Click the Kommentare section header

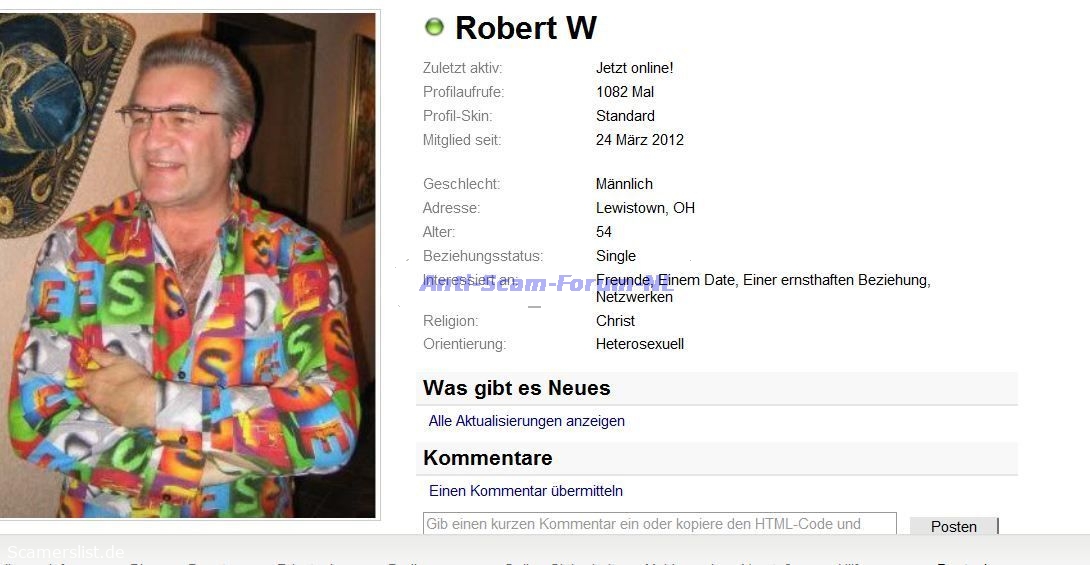[717, 458]
